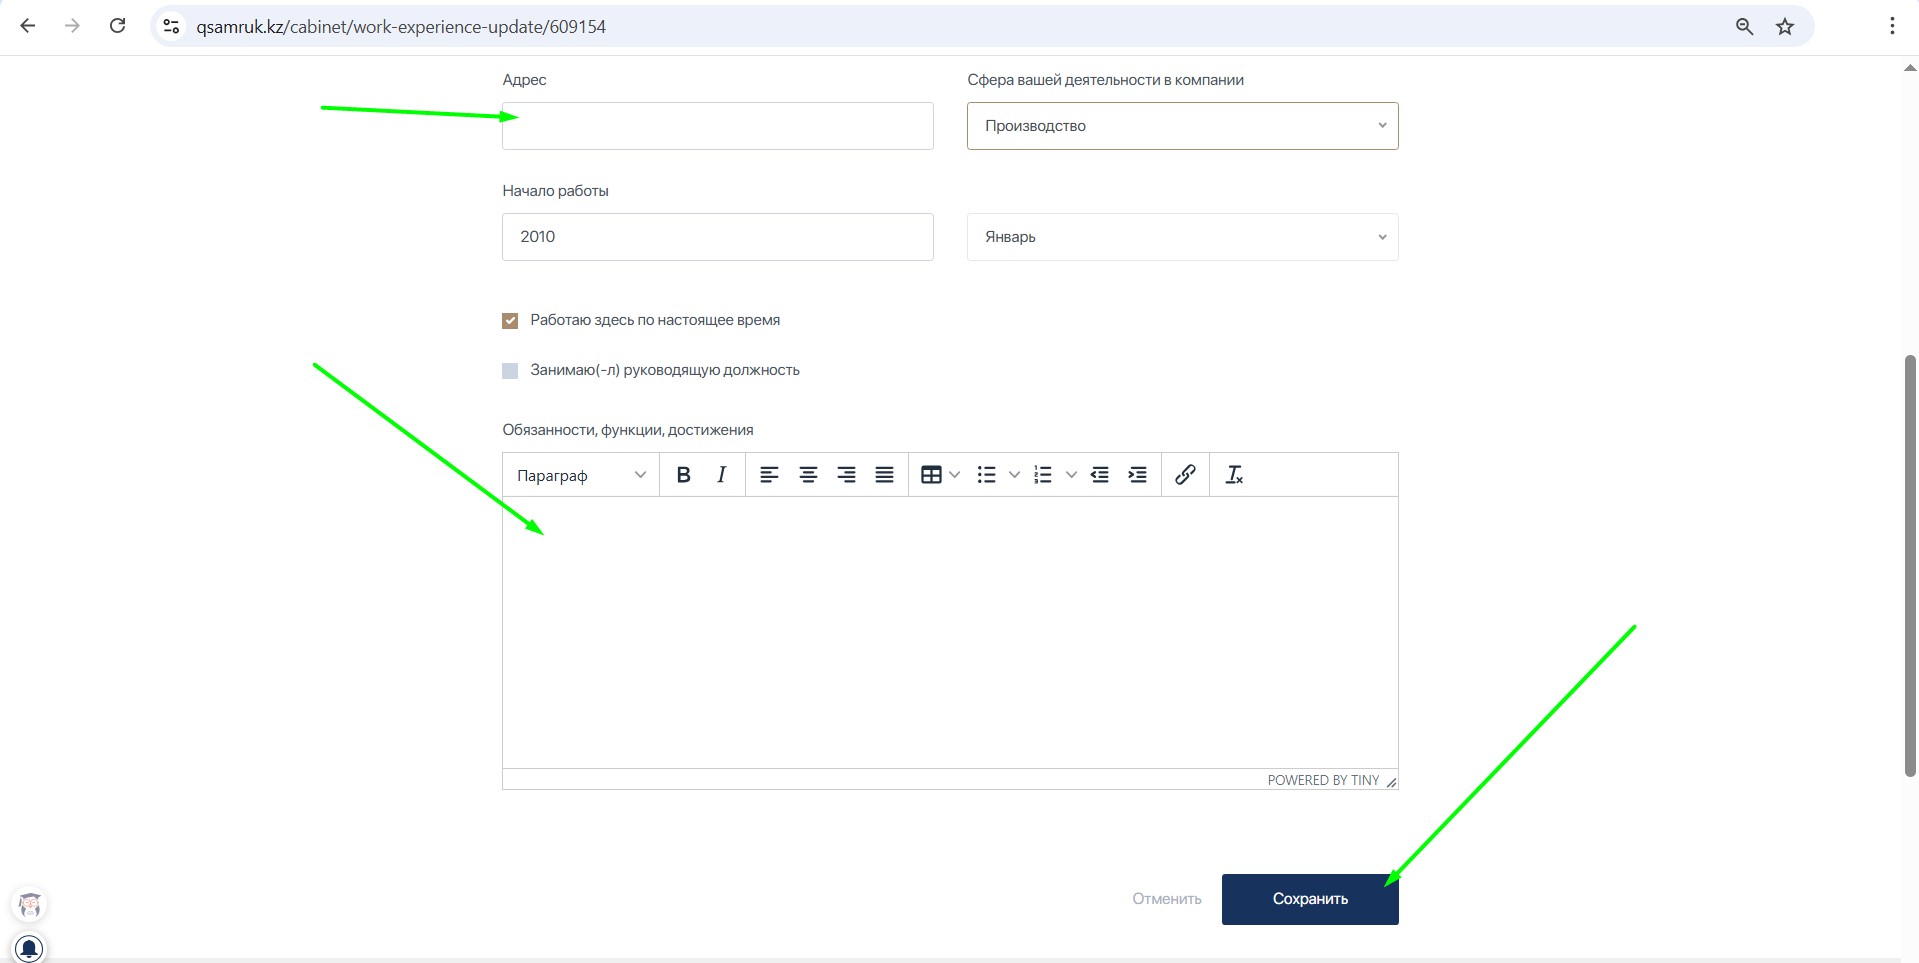Viewport: 1919px width, 963px height.
Task: Open the table insert menu
Action: (x=932, y=475)
